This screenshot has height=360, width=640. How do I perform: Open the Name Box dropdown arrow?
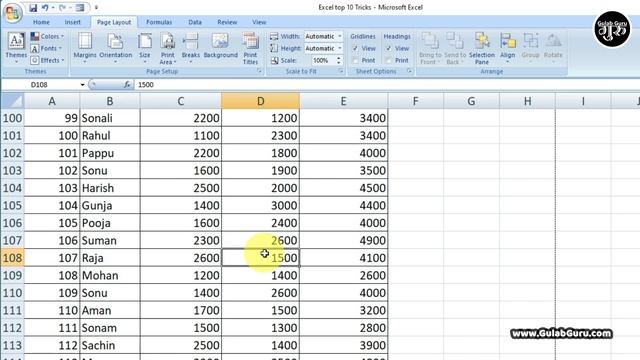click(x=82, y=84)
